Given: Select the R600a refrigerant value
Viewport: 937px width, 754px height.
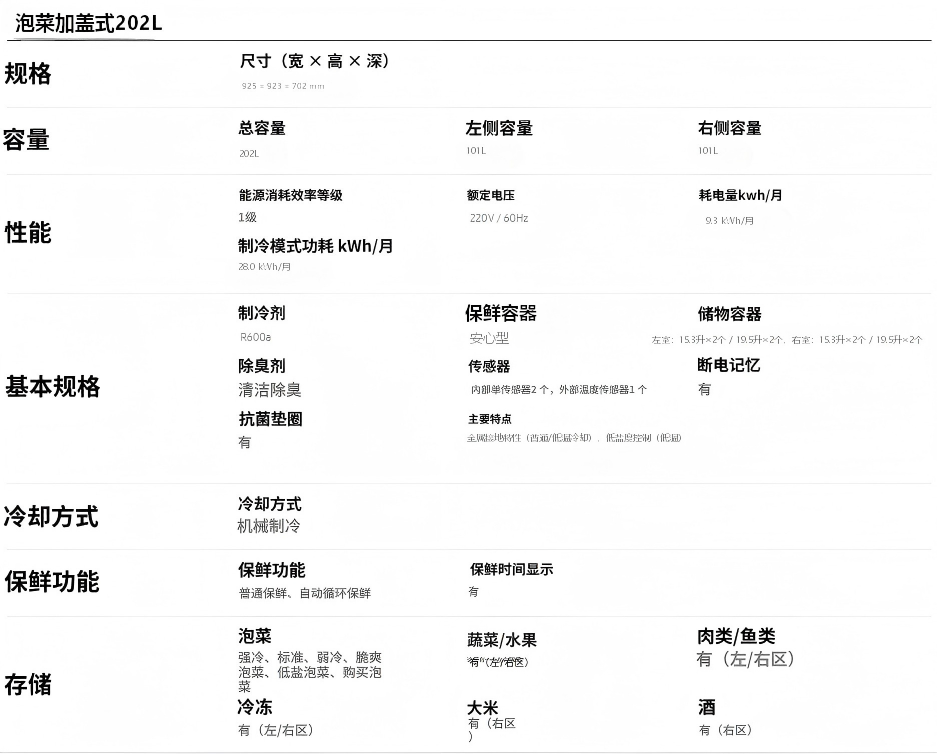Looking at the screenshot, I should click(x=256, y=337).
